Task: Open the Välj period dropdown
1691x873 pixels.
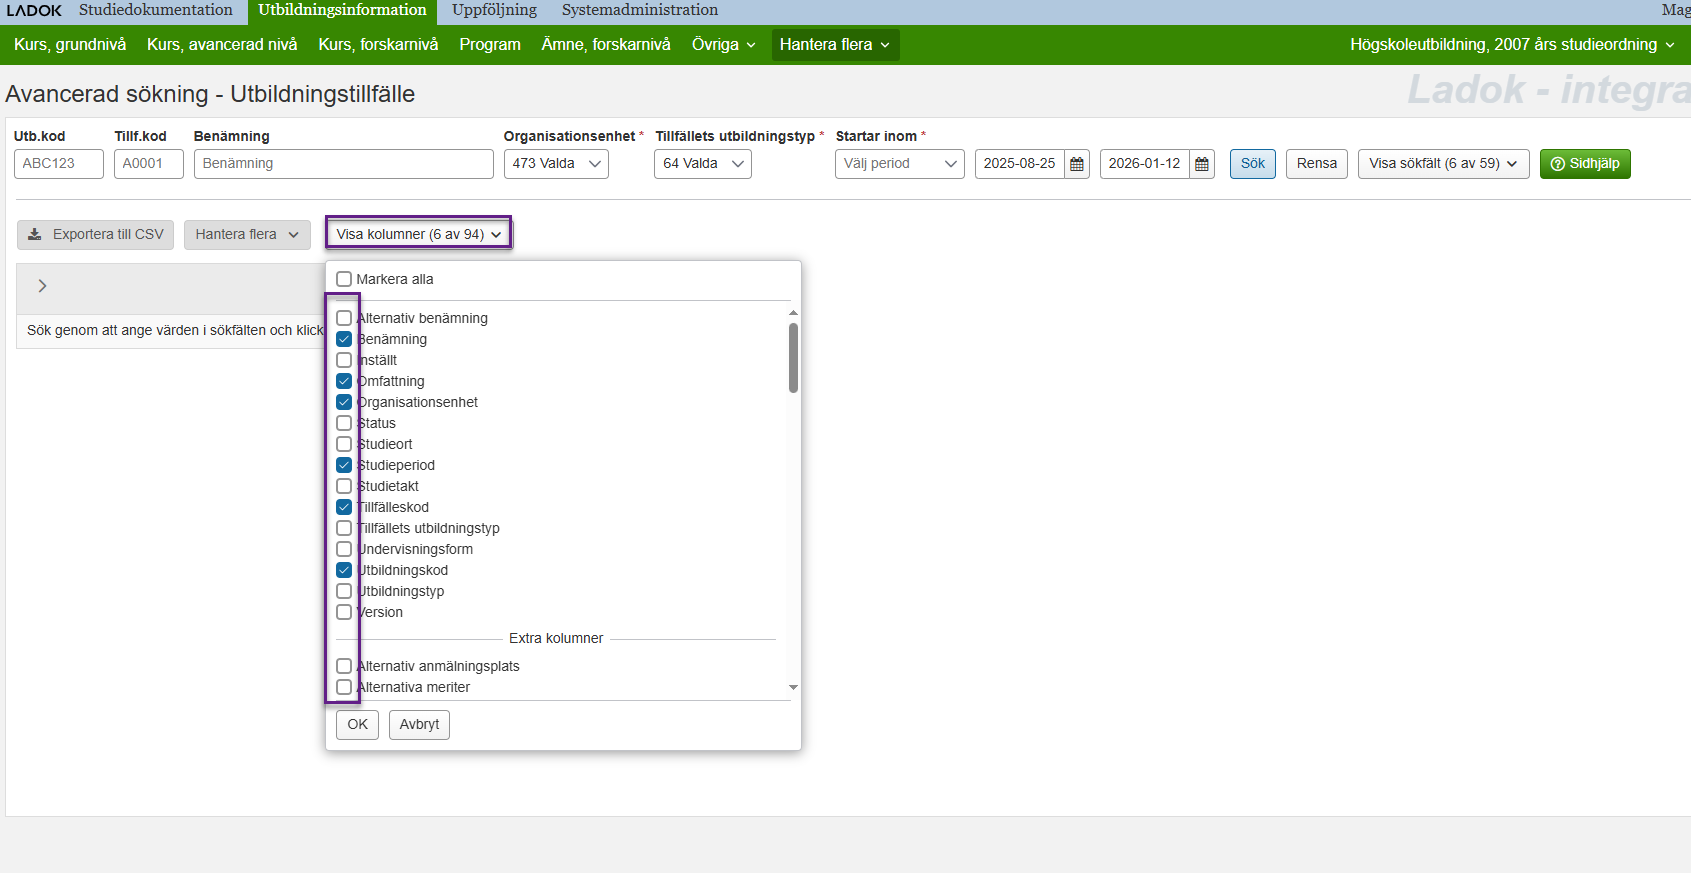Action: (x=899, y=164)
